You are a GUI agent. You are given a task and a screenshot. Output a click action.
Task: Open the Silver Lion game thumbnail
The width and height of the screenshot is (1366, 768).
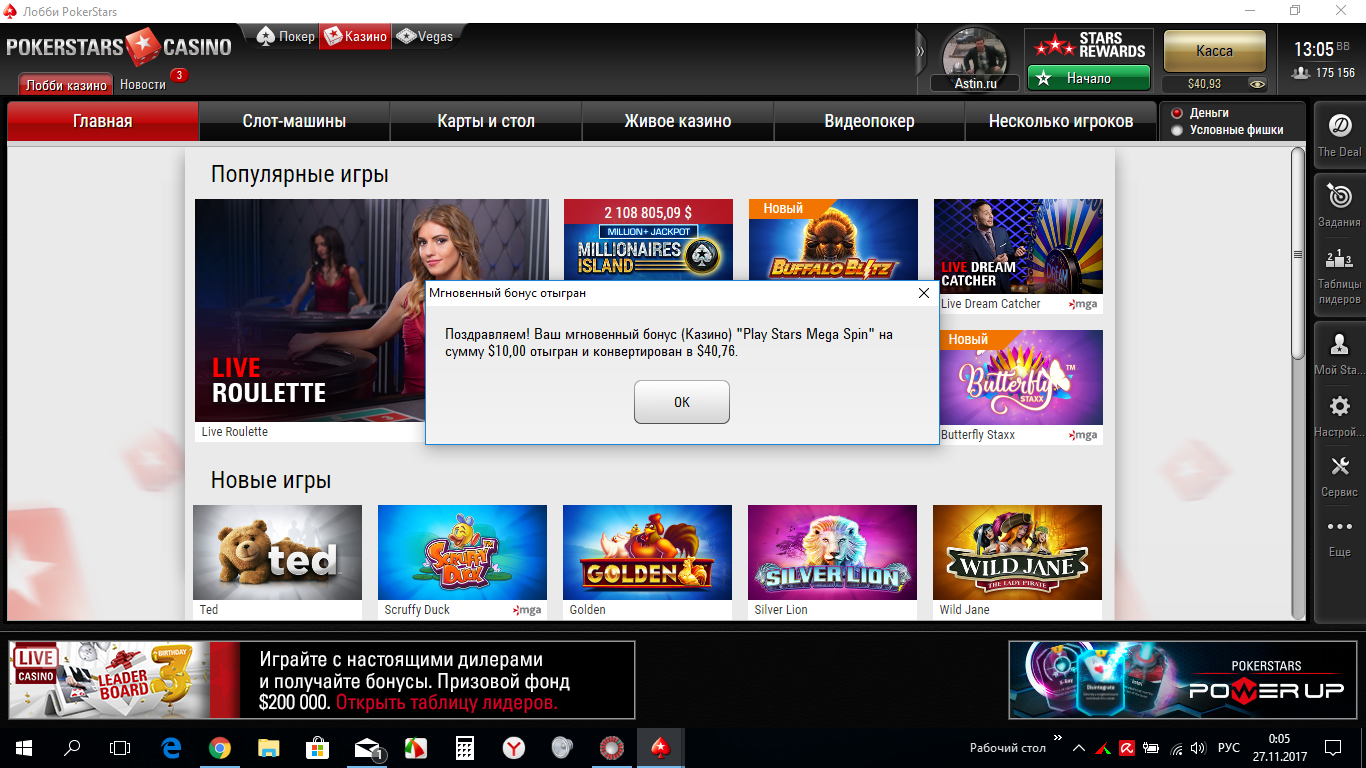pyautogui.click(x=832, y=552)
